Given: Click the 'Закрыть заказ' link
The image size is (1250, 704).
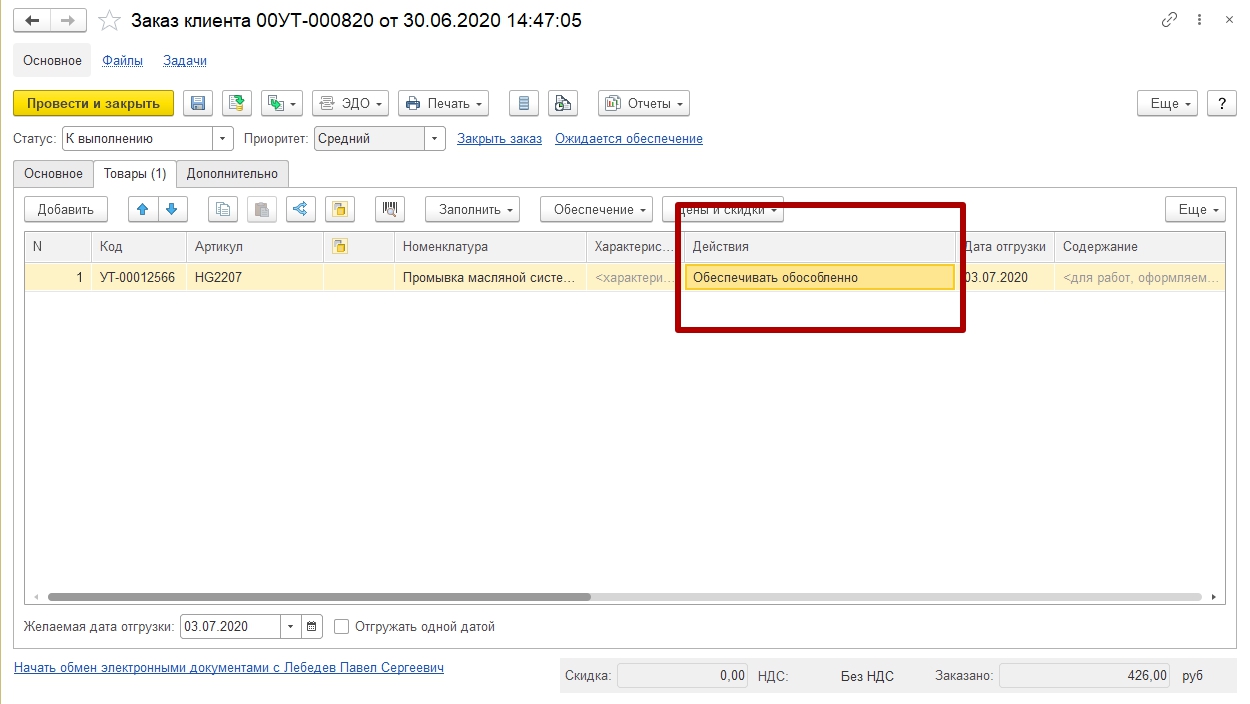Looking at the screenshot, I should [x=499, y=139].
